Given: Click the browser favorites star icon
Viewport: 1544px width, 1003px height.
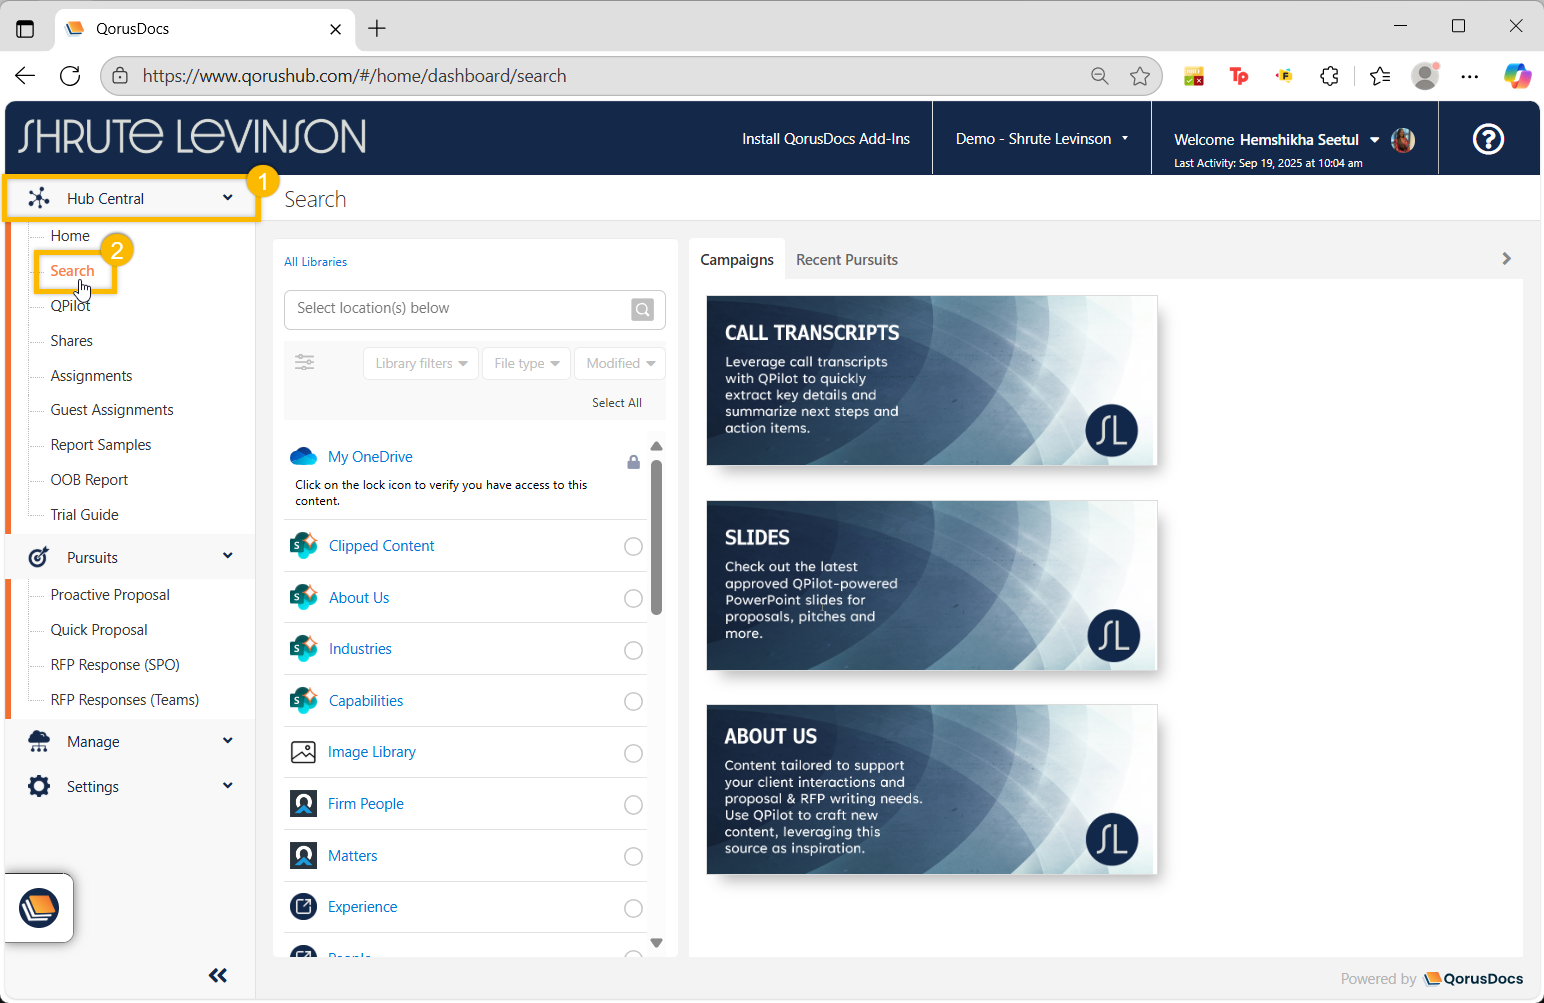Looking at the screenshot, I should (x=1140, y=76).
